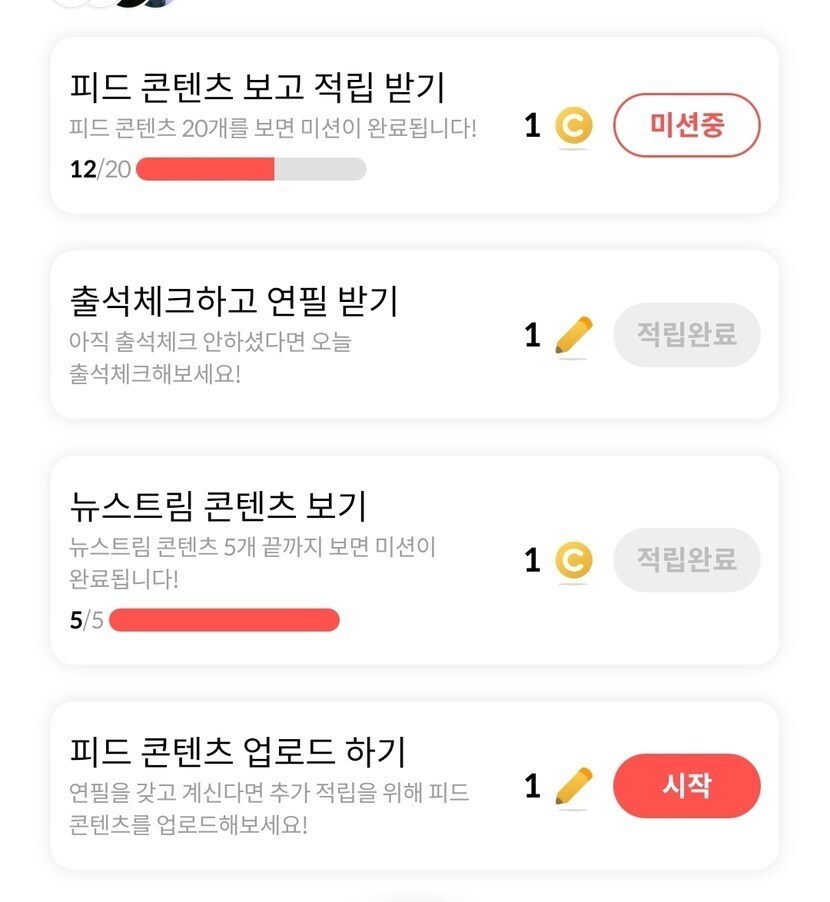
Task: Click the 12/20 feed content progress bar
Action: [x=251, y=169]
